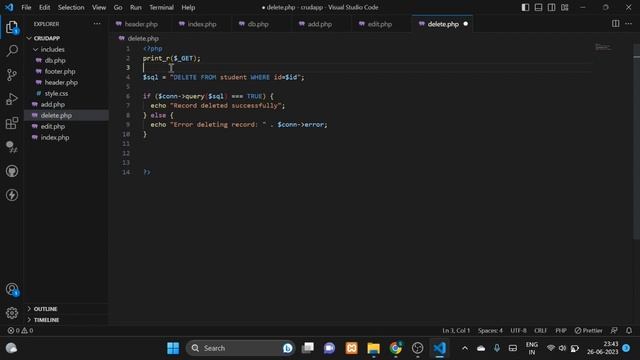640x360 pixels.
Task: Click volume icon in system tray
Action: coord(562,348)
